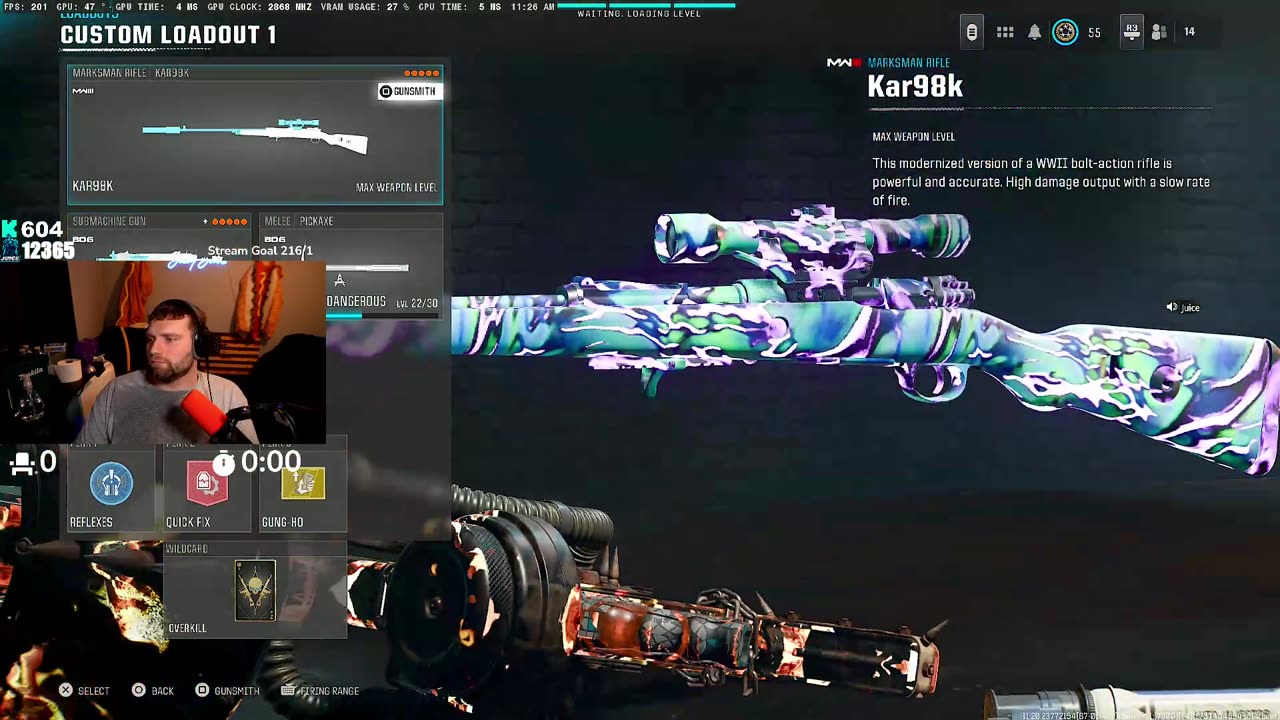Click the circle Back button prompt
Viewport: 1280px width, 720px height.
(x=153, y=691)
